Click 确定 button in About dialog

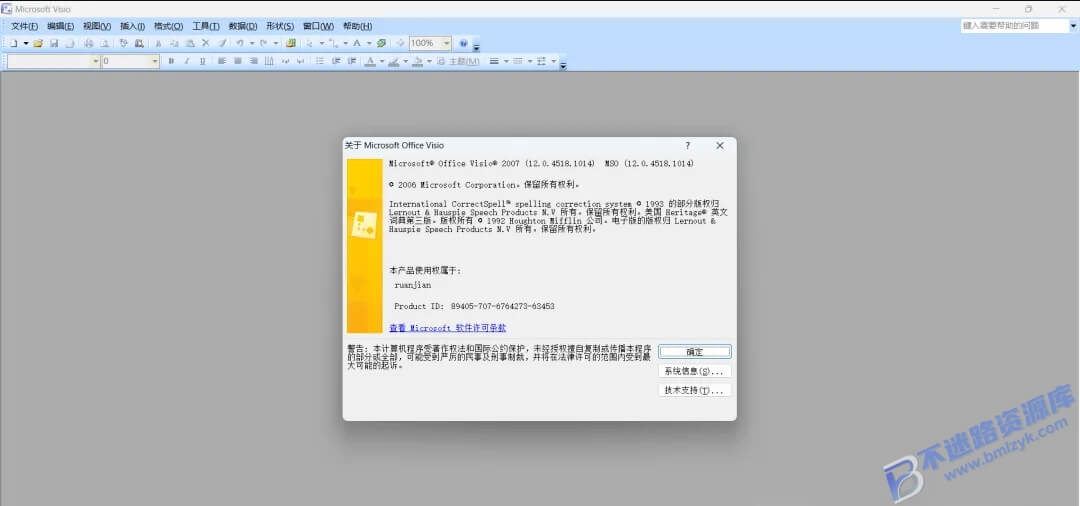pos(695,352)
